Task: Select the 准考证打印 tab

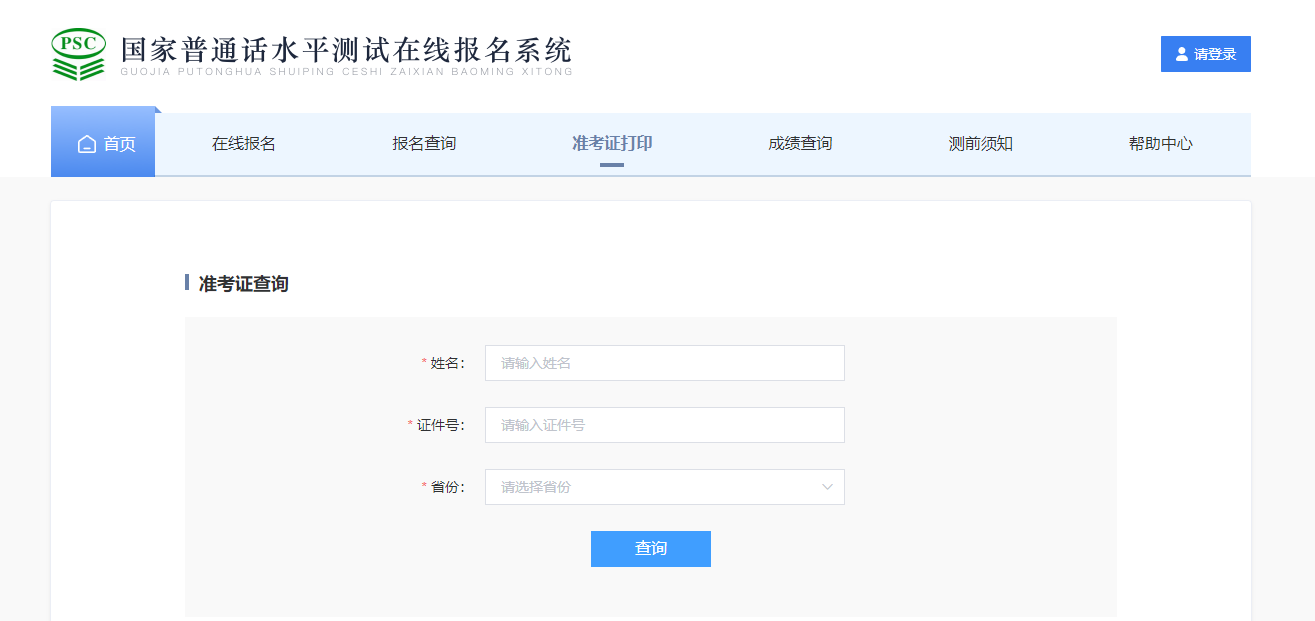Action: click(x=612, y=143)
